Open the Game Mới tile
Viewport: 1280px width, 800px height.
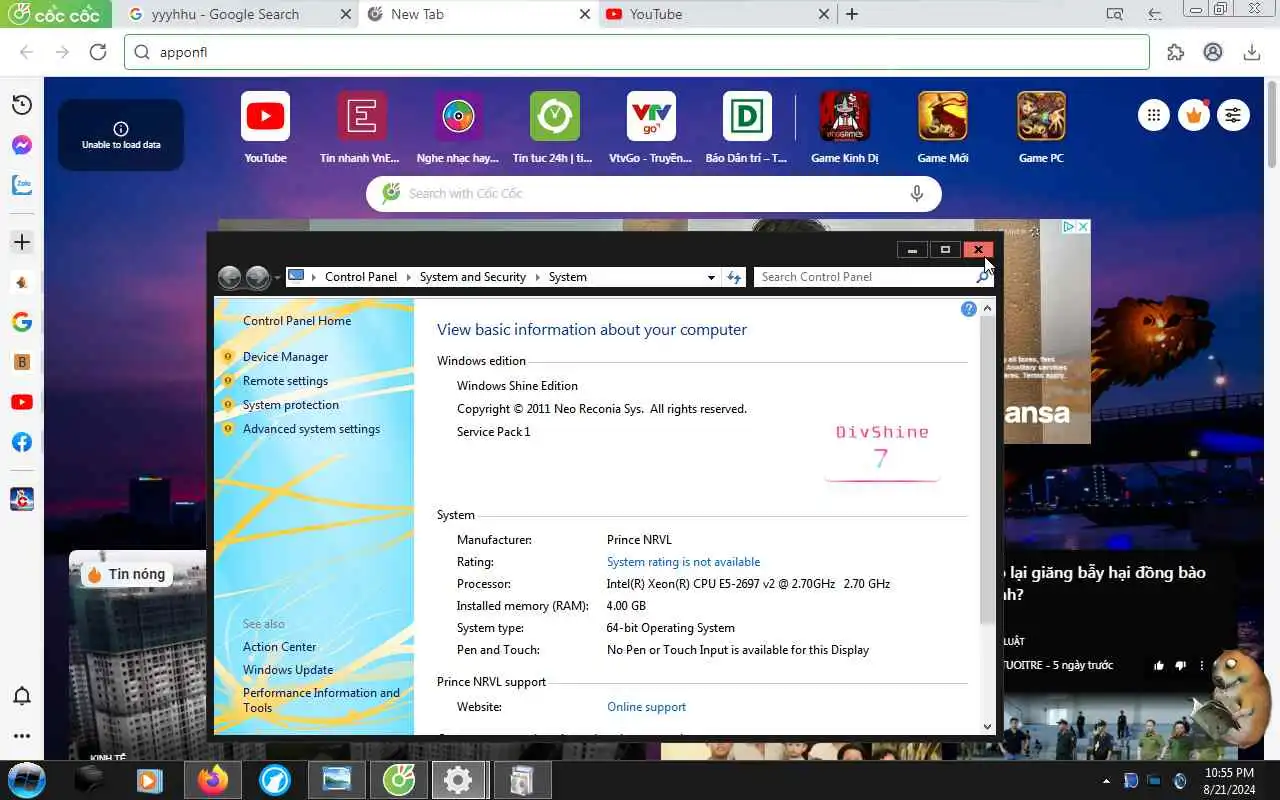click(943, 127)
